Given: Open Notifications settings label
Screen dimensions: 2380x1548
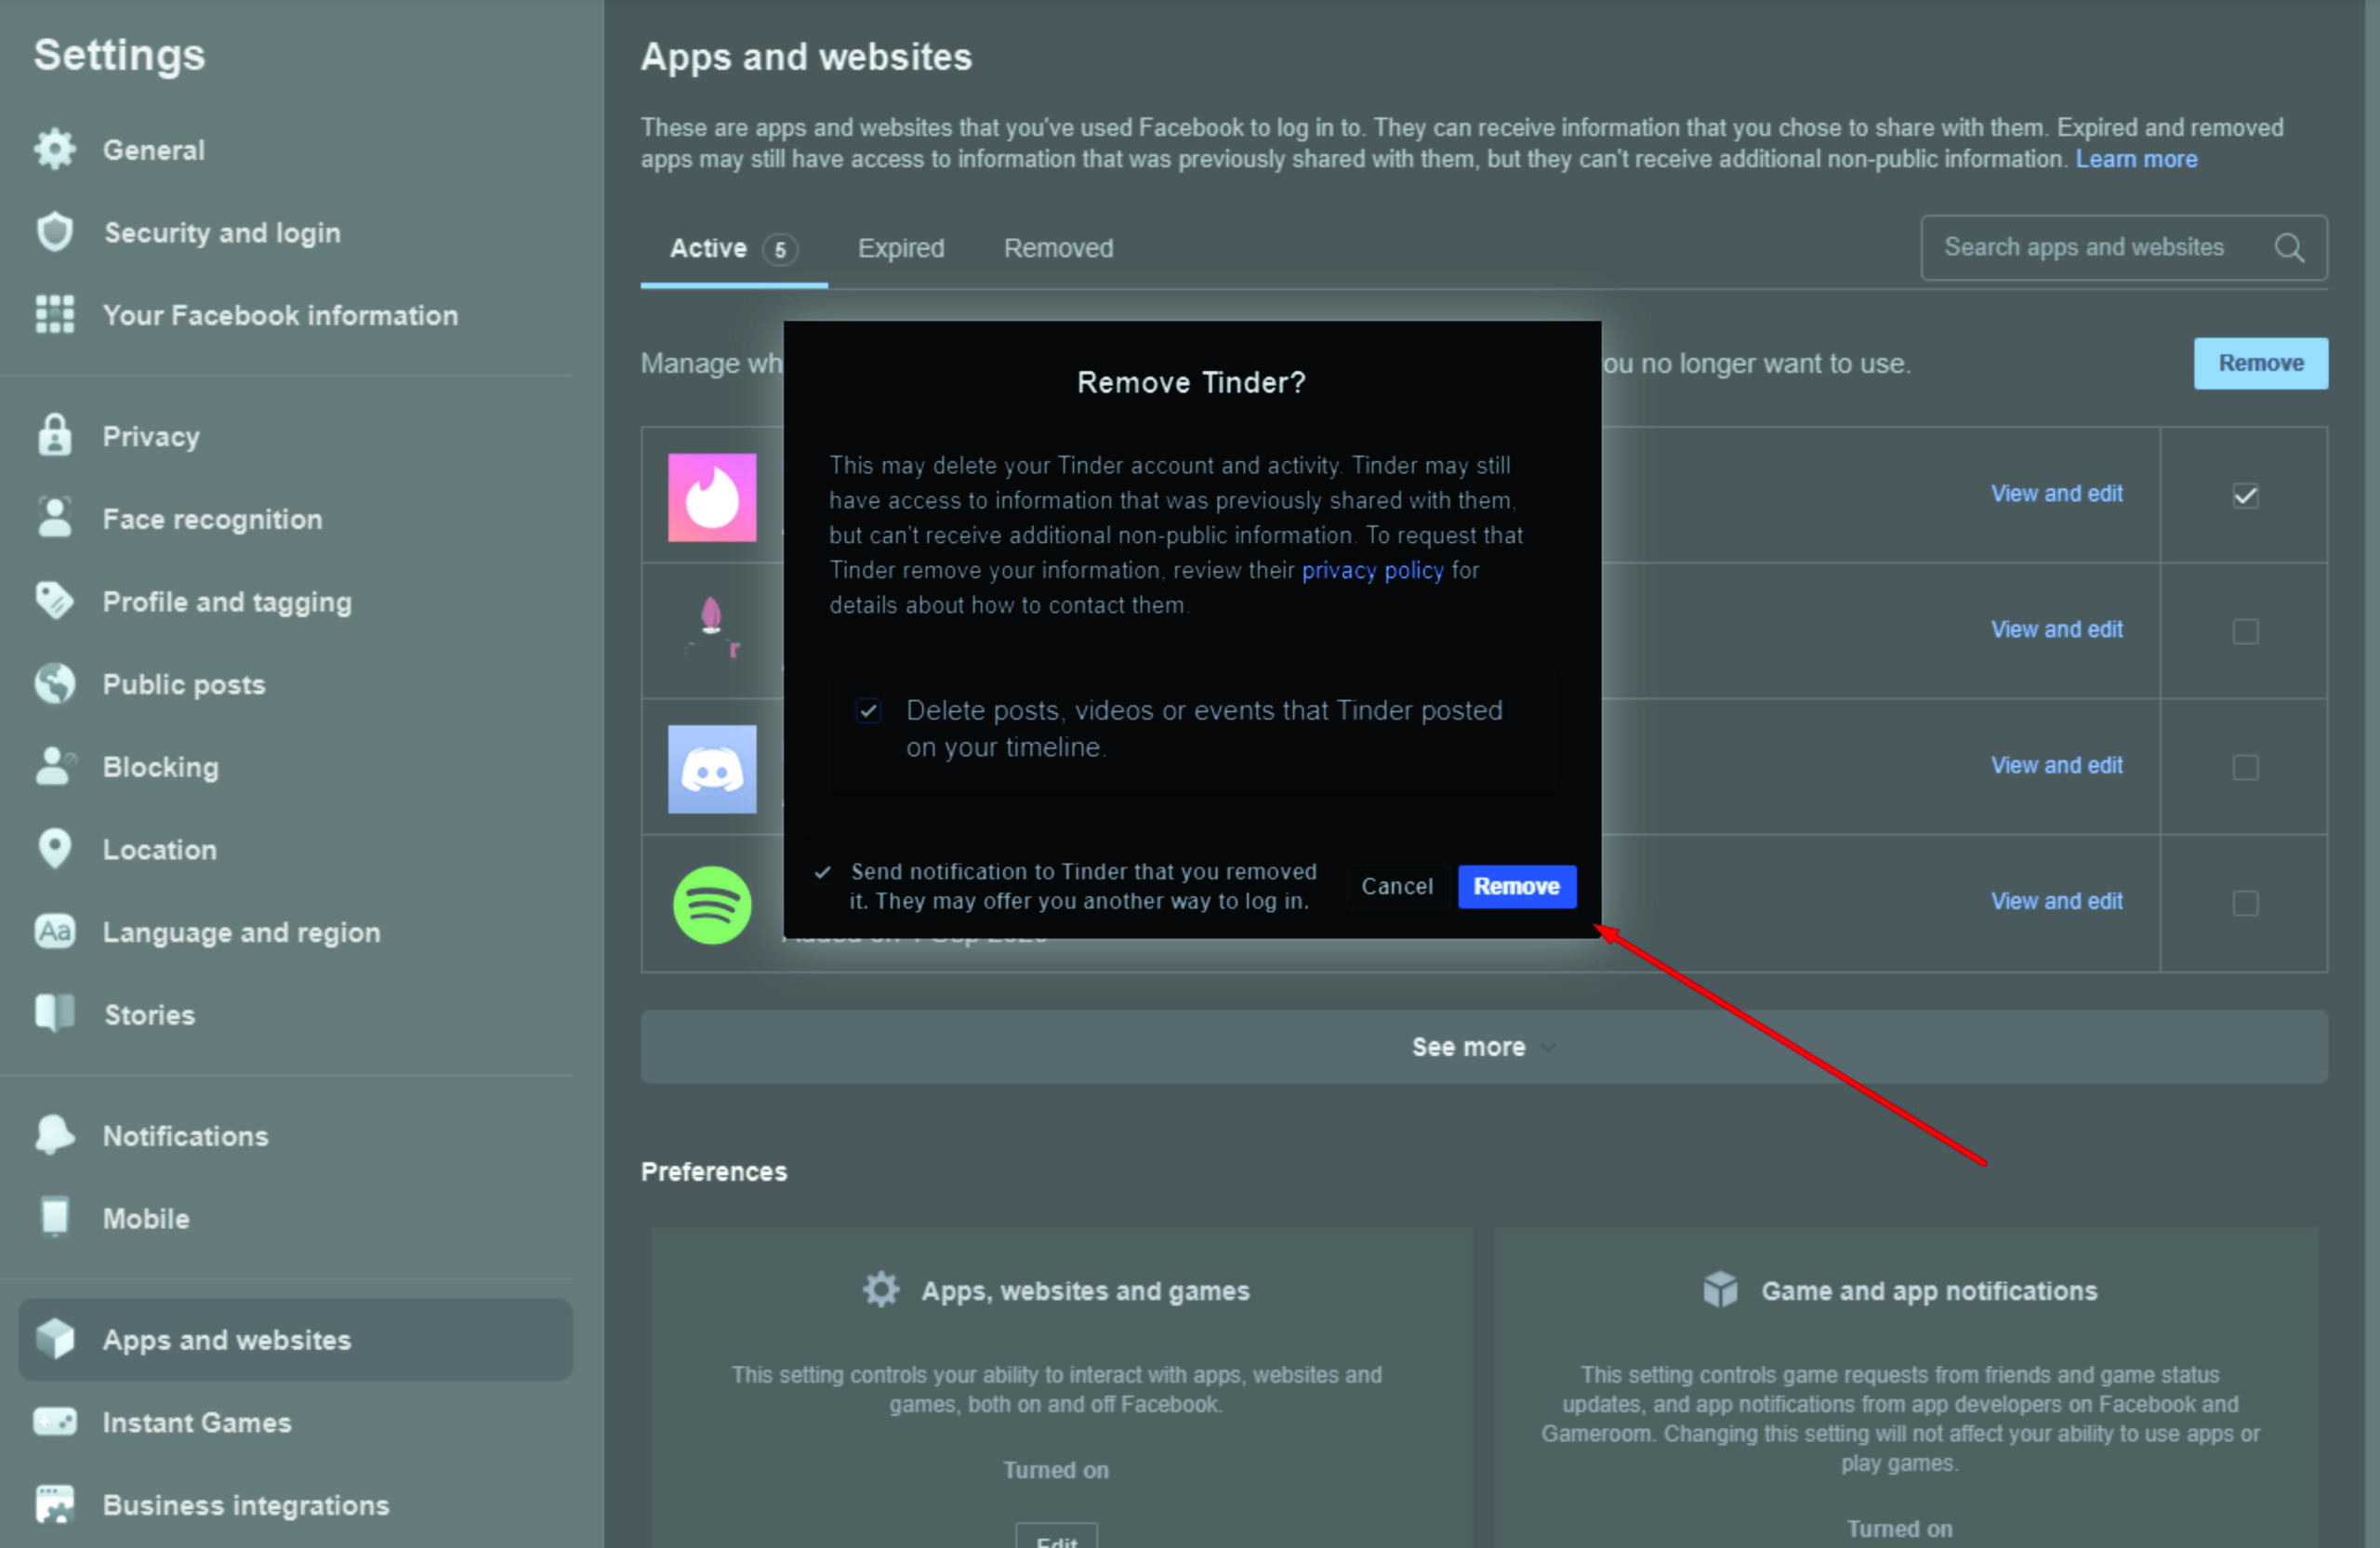Looking at the screenshot, I should (x=185, y=1136).
